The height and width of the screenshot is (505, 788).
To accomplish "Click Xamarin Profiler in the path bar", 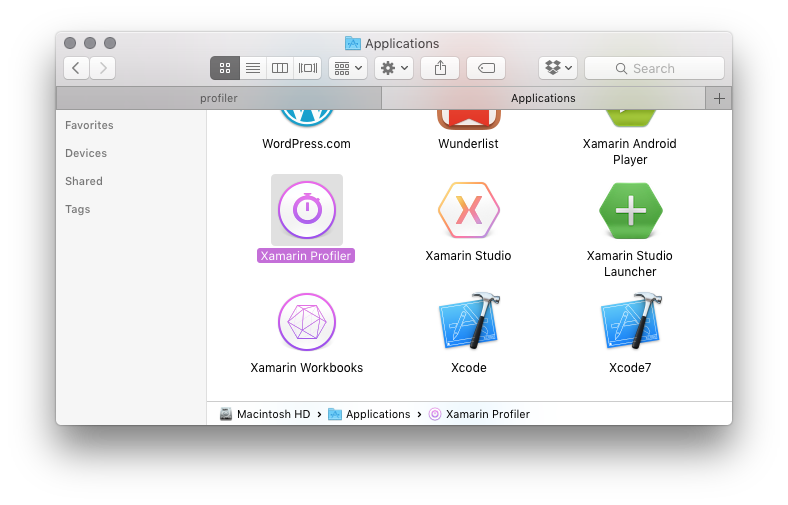I will (479, 414).
